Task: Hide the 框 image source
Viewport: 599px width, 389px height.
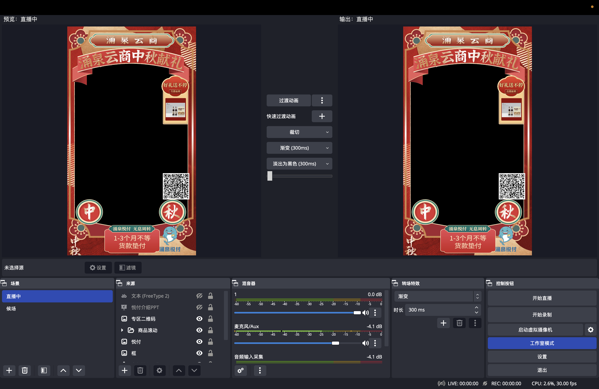Action: tap(199, 353)
